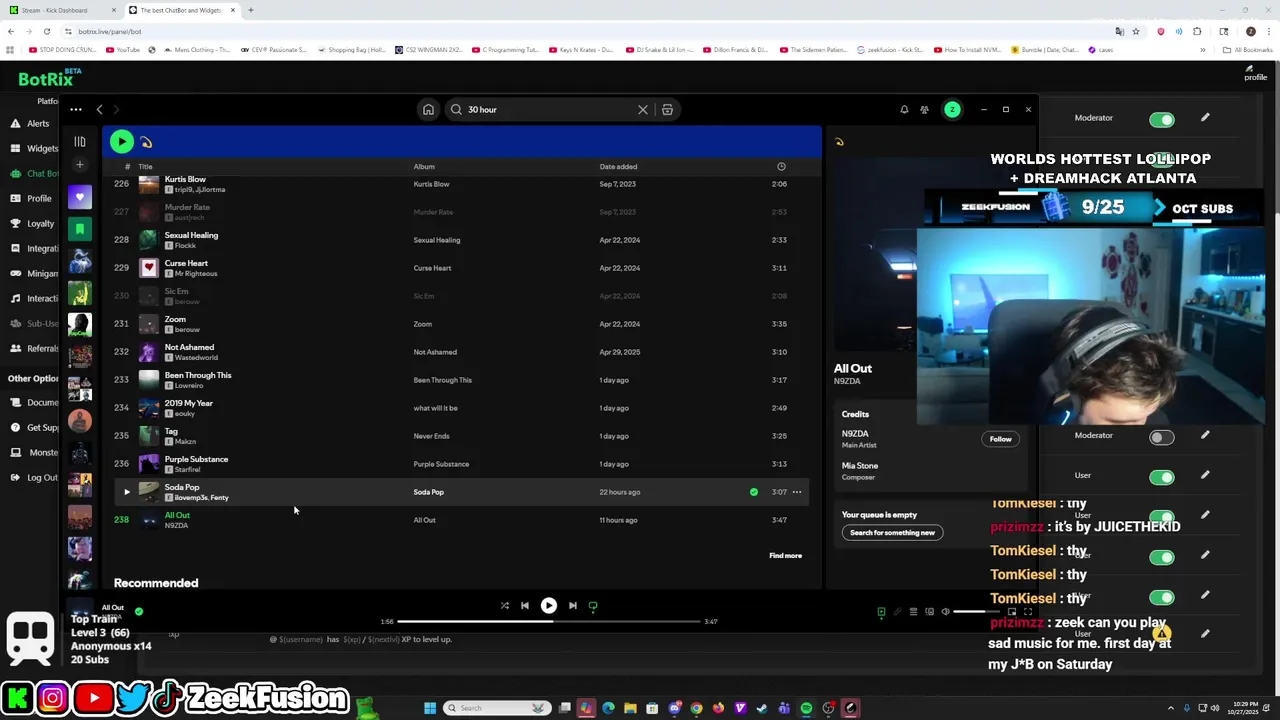This screenshot has width=1280, height=720.
Task: Sort track list by Title header
Action: click(x=145, y=167)
